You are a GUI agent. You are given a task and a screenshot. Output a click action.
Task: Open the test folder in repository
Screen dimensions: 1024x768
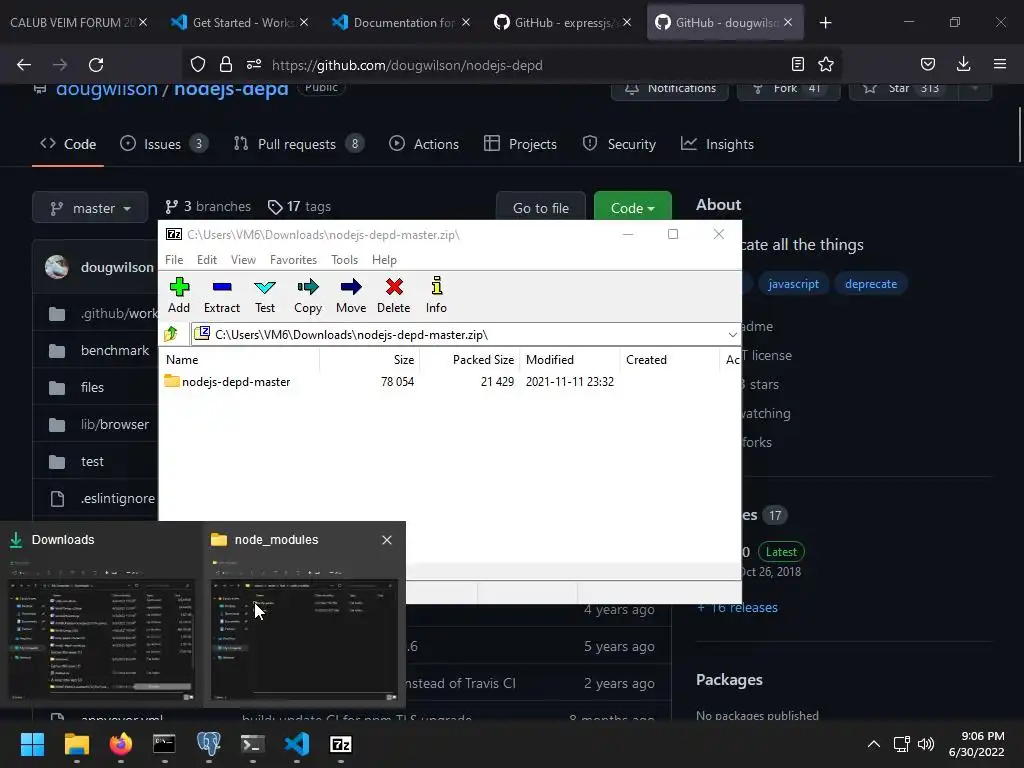[92, 461]
